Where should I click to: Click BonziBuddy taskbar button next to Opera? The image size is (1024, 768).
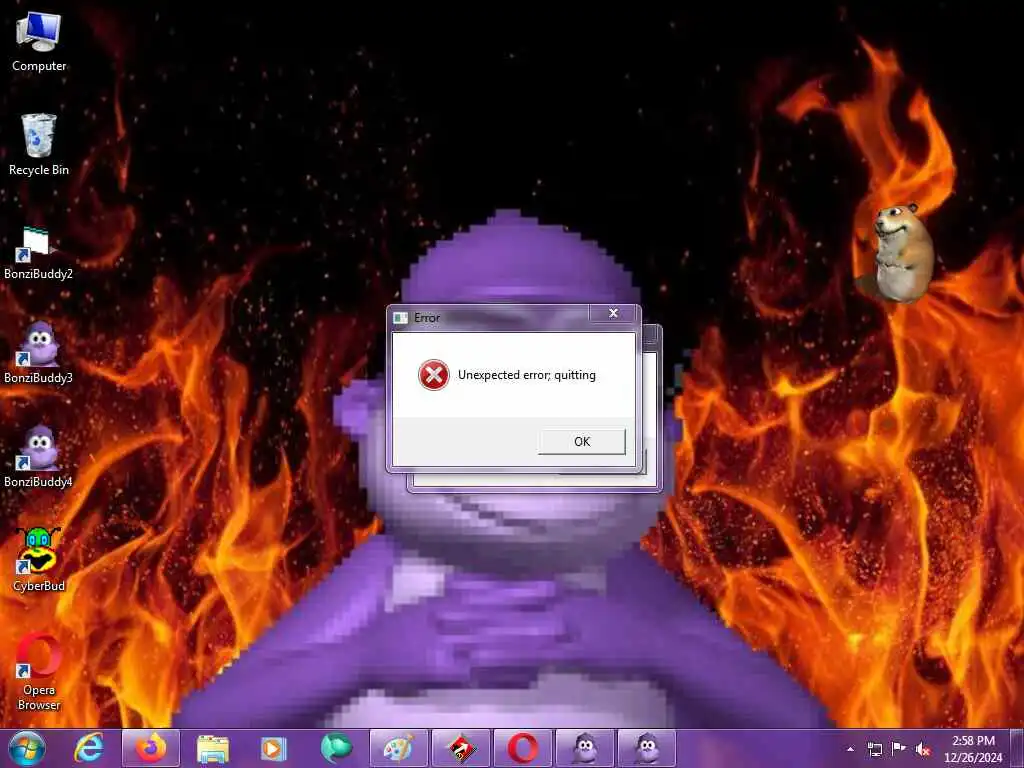pos(584,748)
